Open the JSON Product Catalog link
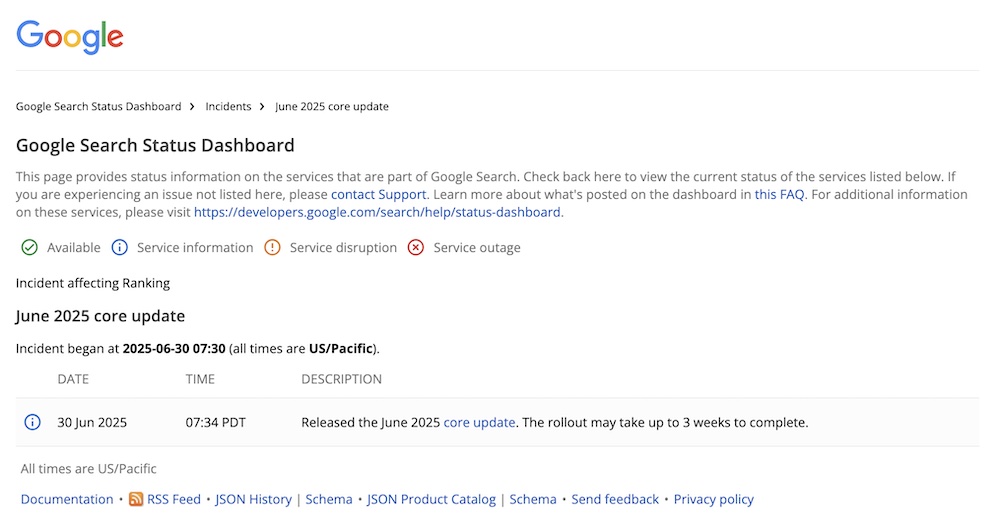Screen dimensions: 1000x527 pyautogui.click(x=431, y=499)
